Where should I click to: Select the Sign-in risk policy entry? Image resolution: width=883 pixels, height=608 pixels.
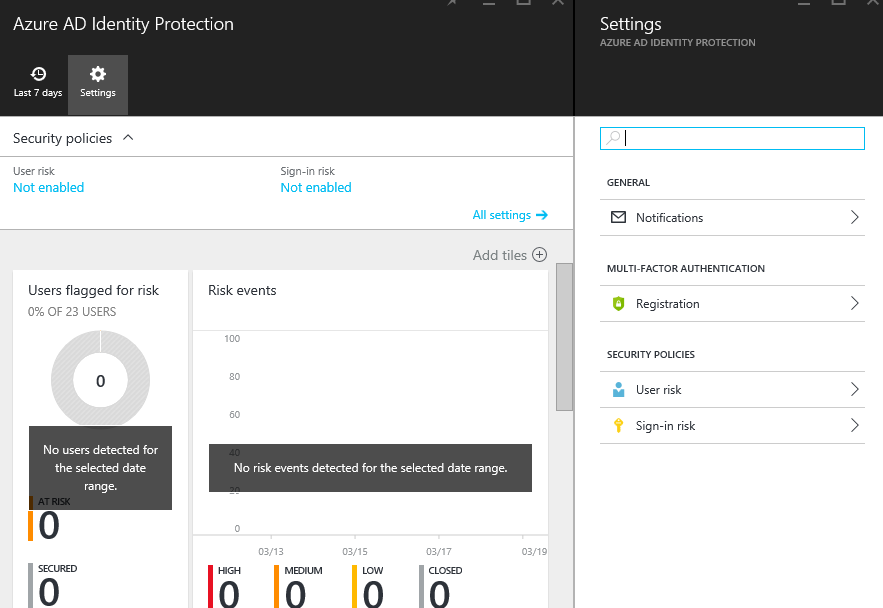click(x=665, y=426)
